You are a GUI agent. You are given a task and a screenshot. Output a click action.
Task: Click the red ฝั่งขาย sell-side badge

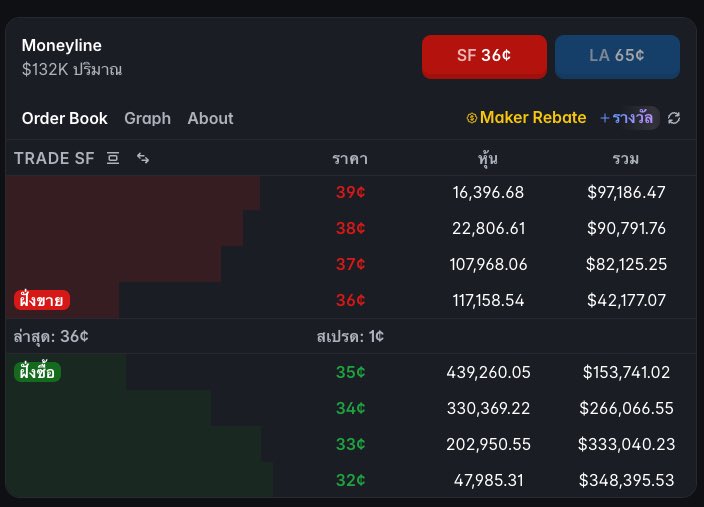pos(42,300)
